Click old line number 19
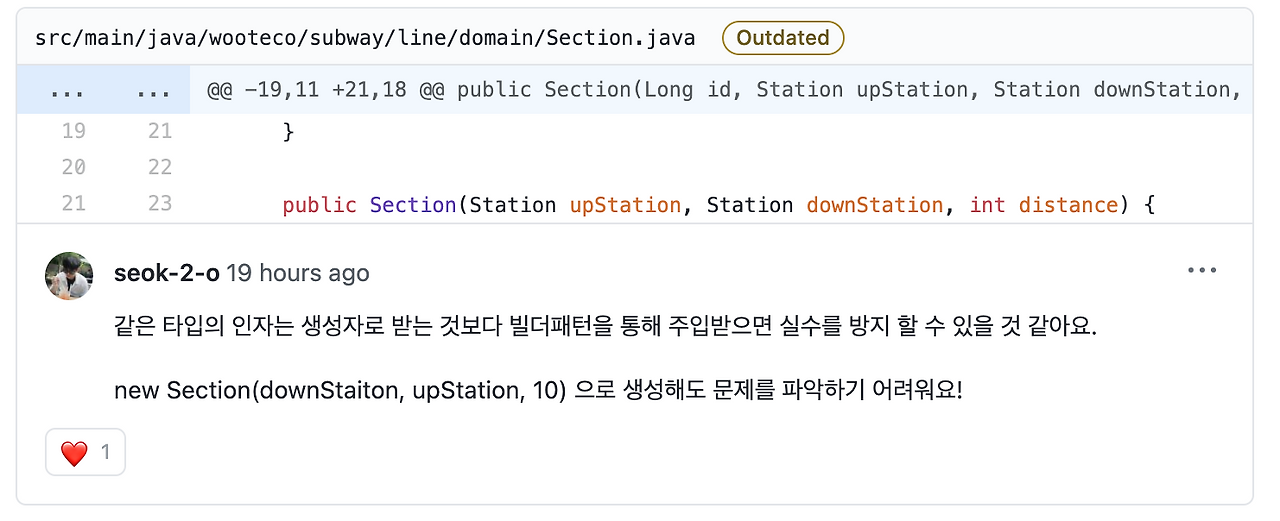1280x521 pixels. (73, 131)
